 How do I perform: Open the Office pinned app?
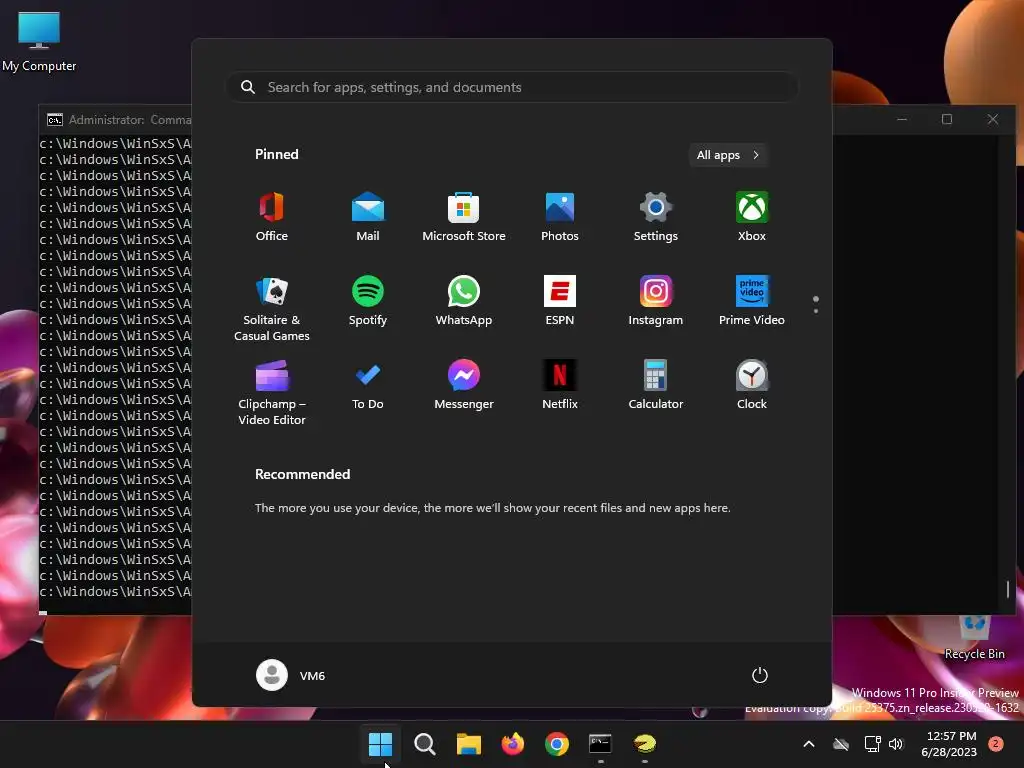coord(272,217)
